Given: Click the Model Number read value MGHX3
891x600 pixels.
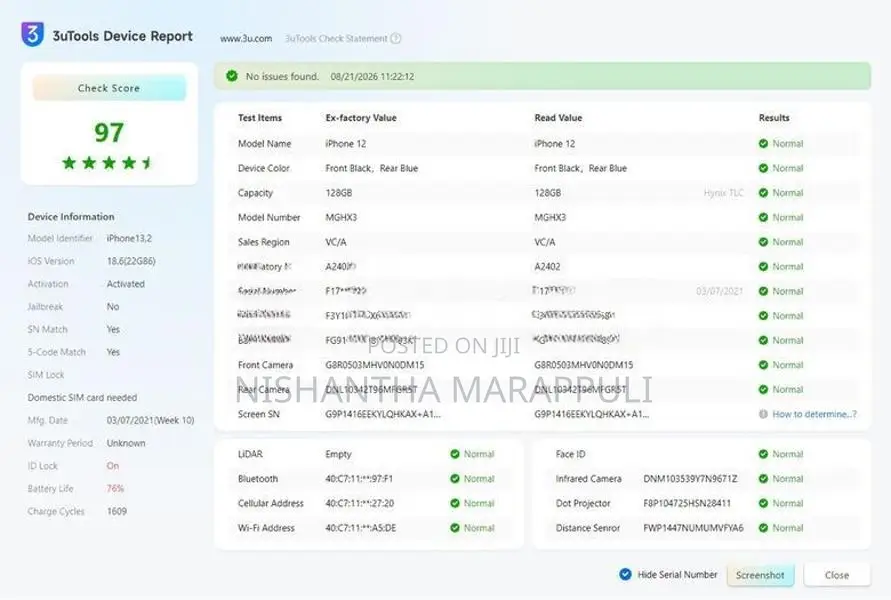Looking at the screenshot, I should coord(550,218).
